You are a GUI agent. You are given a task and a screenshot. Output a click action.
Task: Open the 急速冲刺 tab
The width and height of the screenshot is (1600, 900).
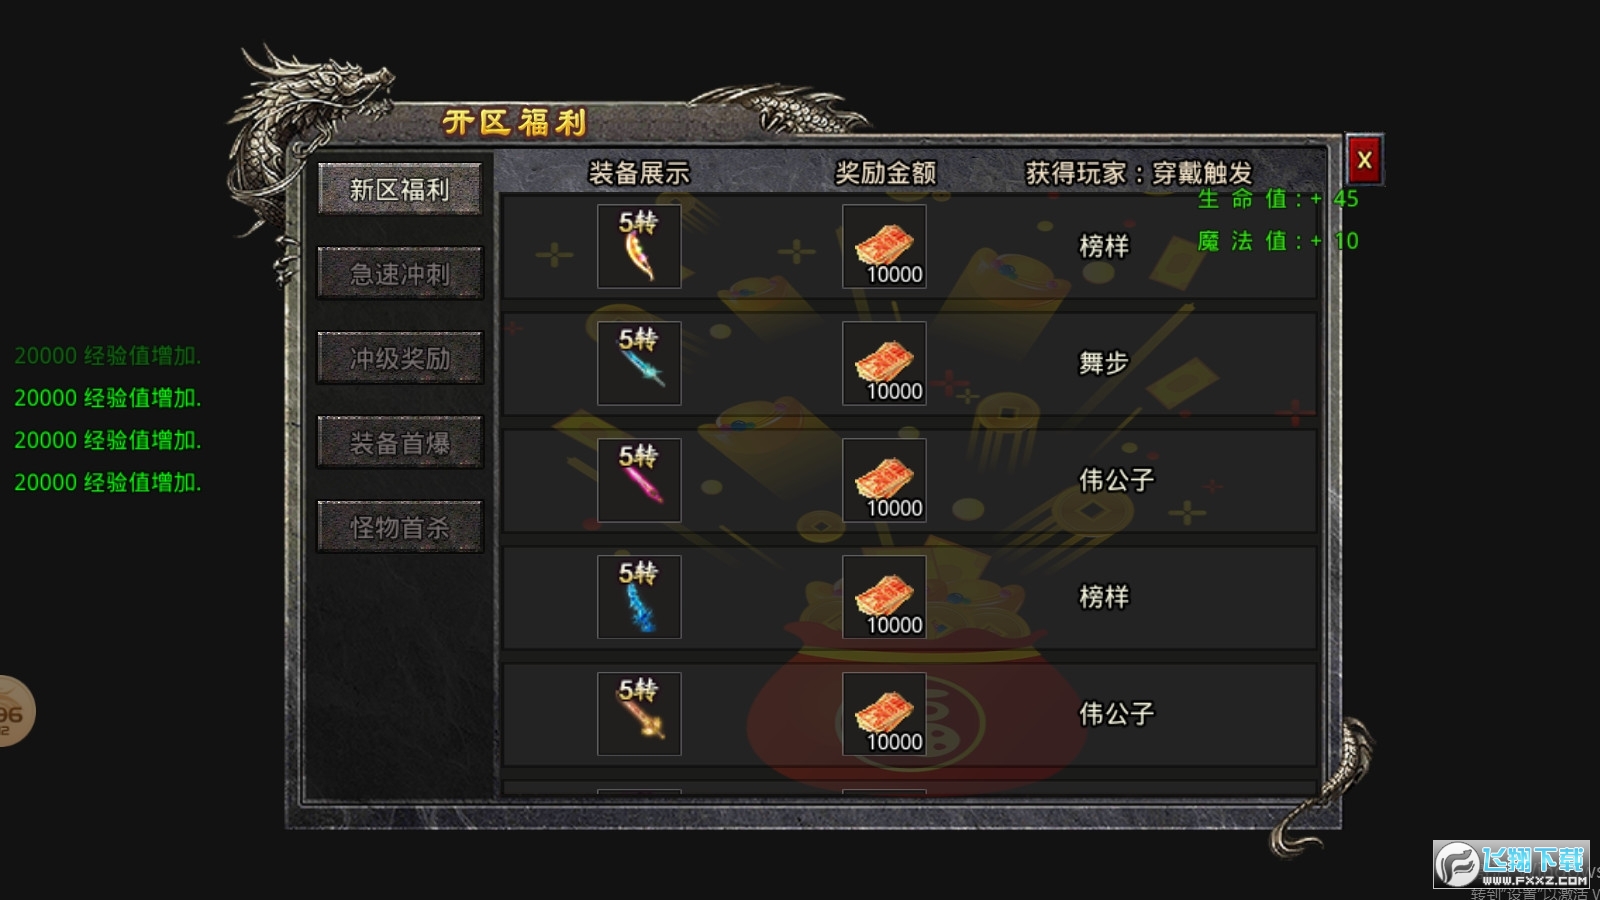[400, 273]
